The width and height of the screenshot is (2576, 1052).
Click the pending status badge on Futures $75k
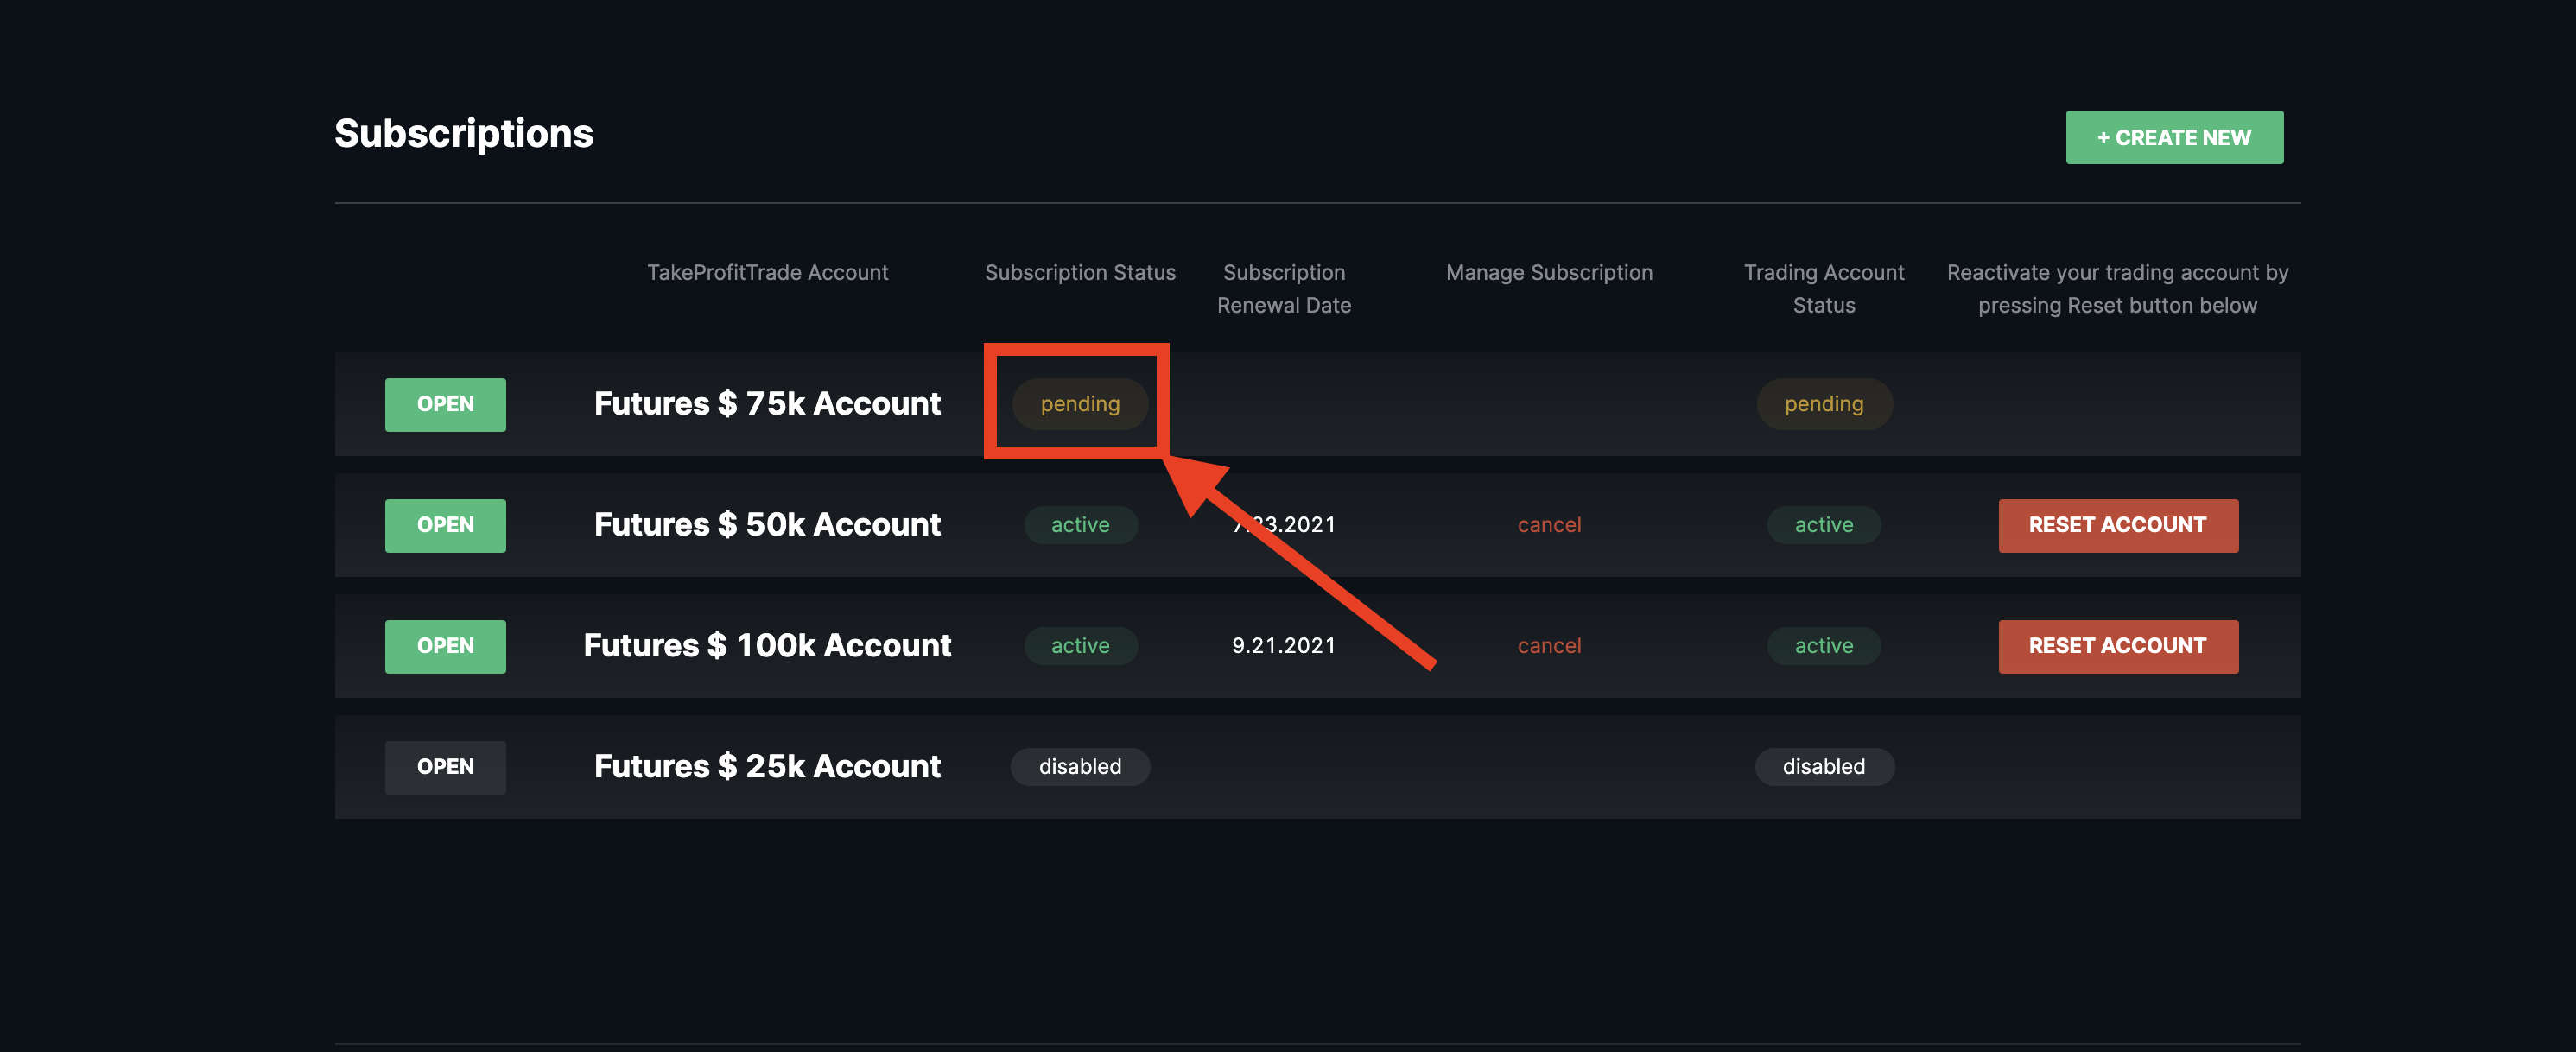tap(1079, 402)
